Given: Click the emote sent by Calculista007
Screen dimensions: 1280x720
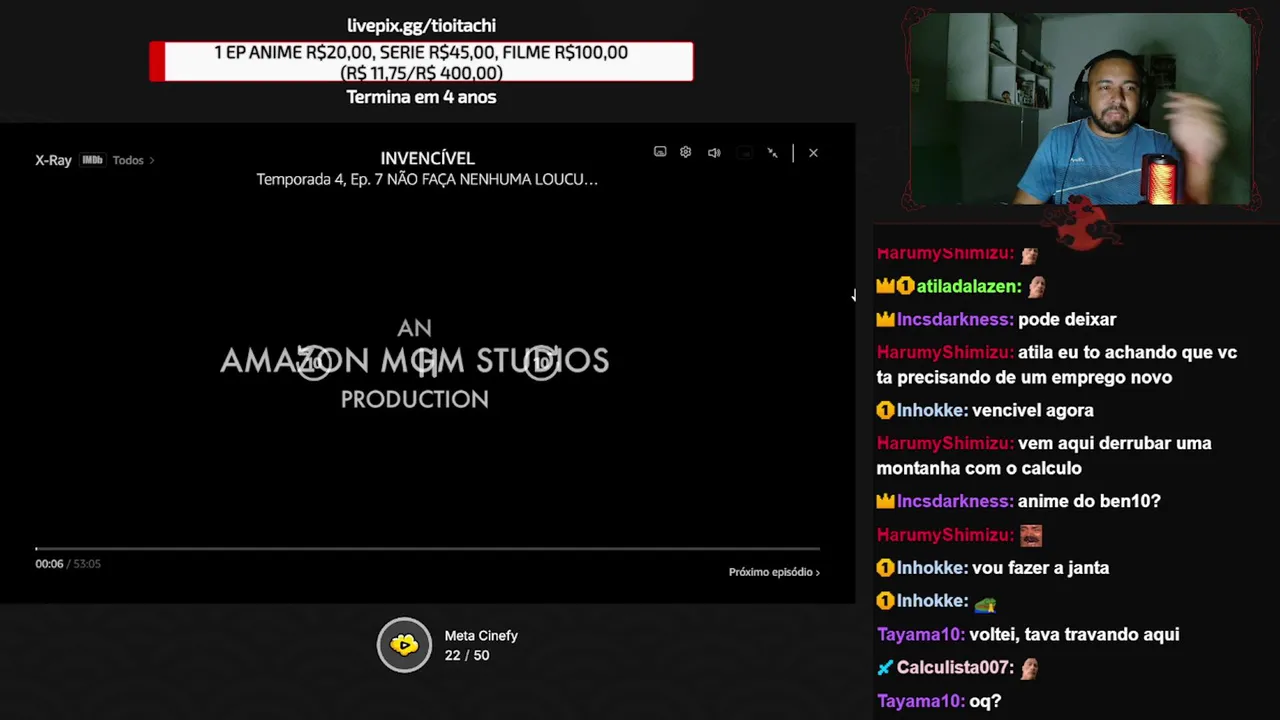Looking at the screenshot, I should tap(1029, 667).
